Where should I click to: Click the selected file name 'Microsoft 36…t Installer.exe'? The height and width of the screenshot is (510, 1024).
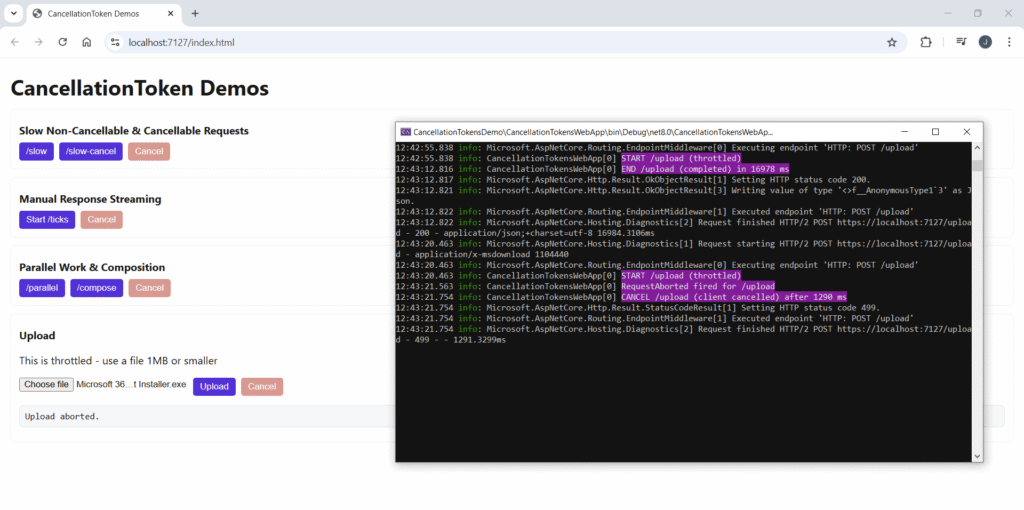(131, 385)
